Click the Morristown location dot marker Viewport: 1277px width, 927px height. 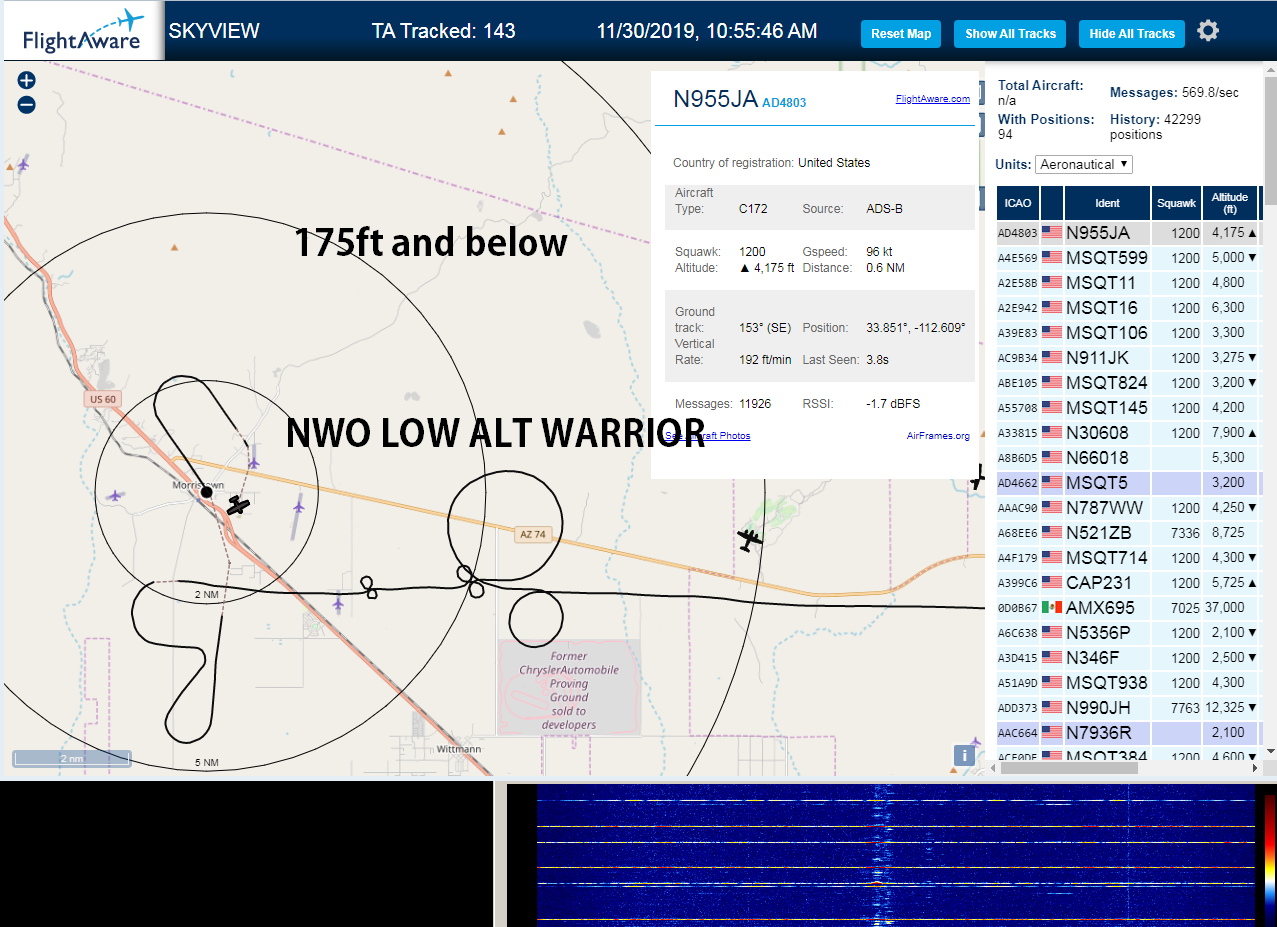[207, 492]
